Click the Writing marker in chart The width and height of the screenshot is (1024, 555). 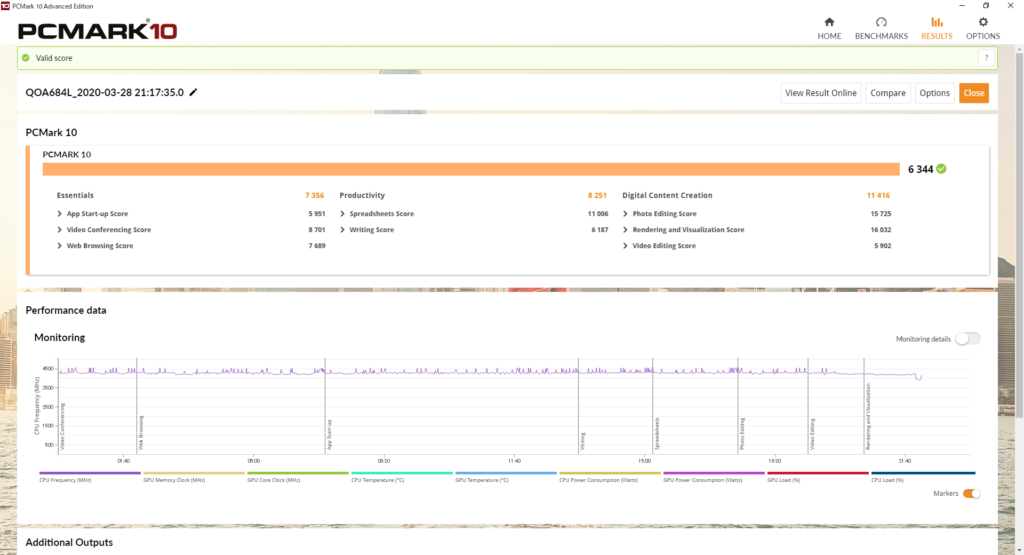coord(583,441)
